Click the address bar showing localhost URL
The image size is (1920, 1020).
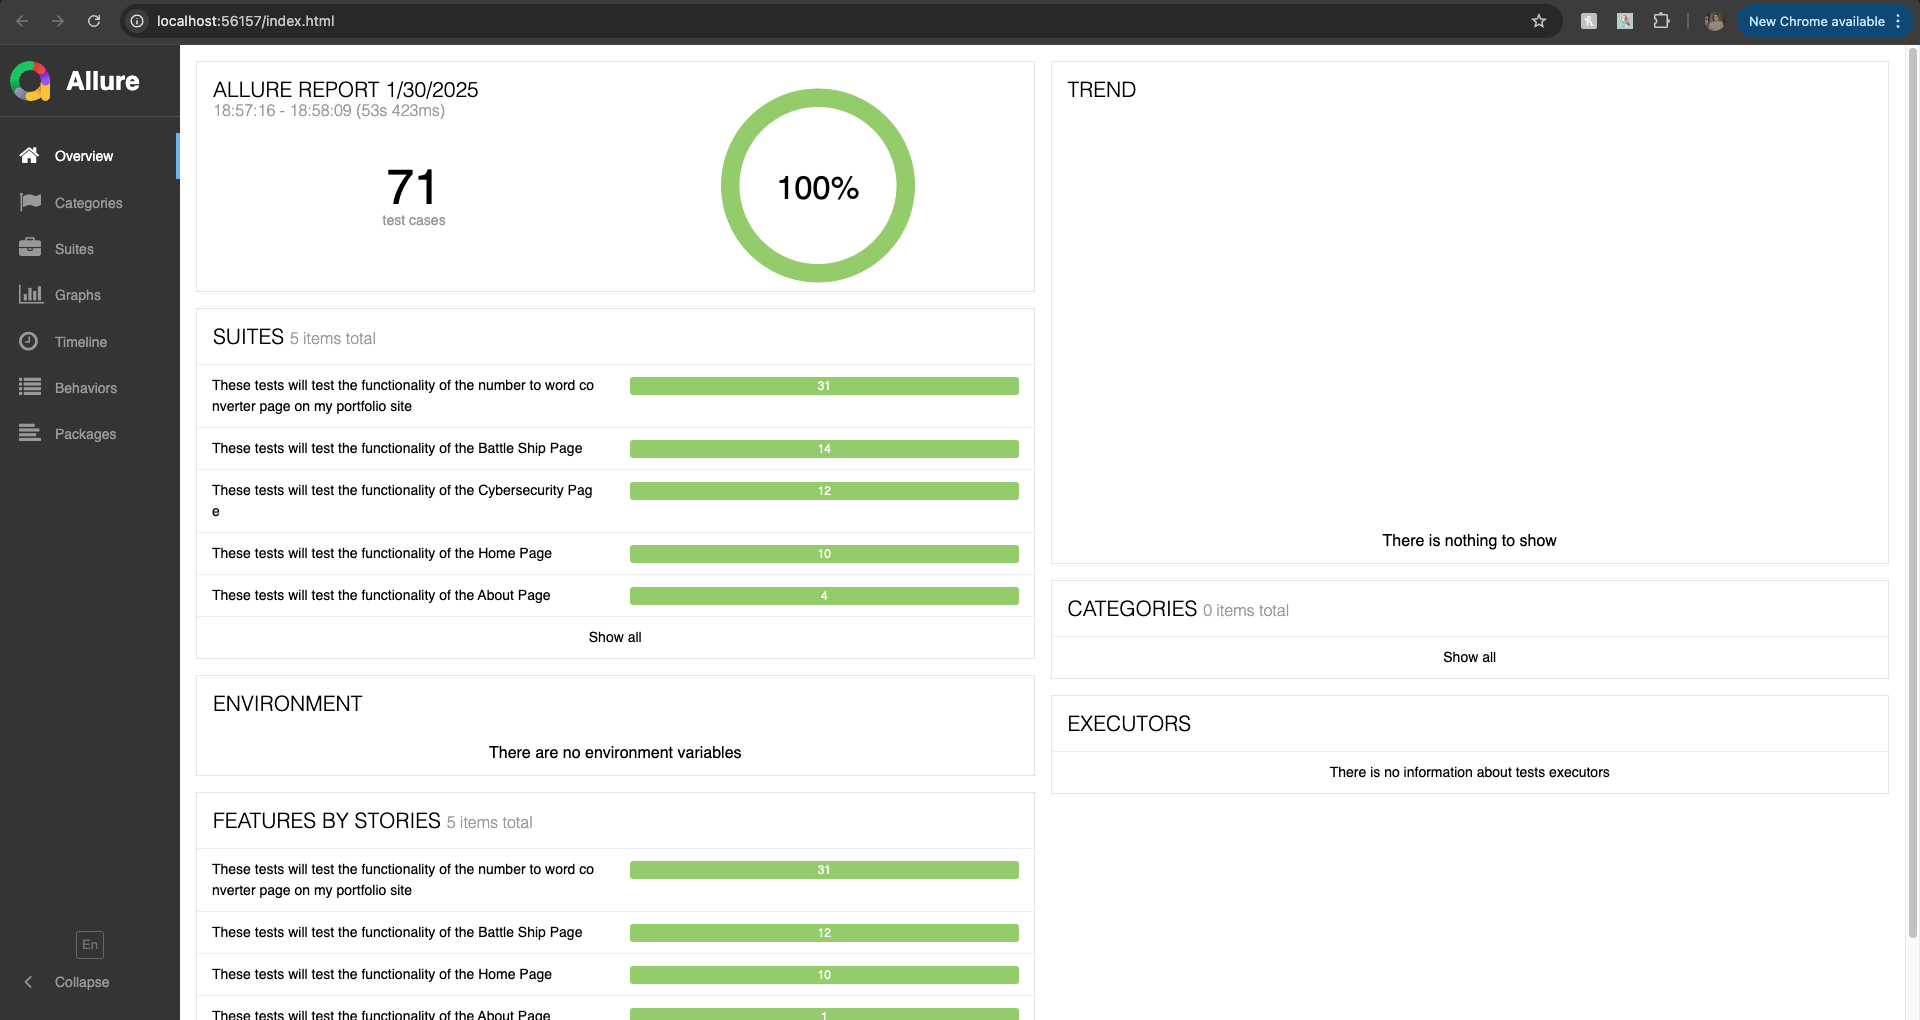700,21
